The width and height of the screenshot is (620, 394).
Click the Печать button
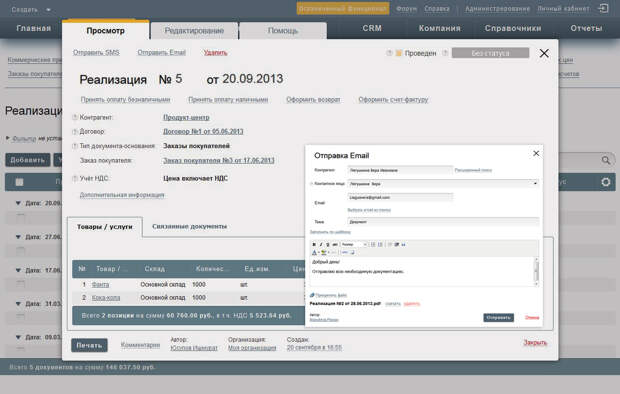89,345
